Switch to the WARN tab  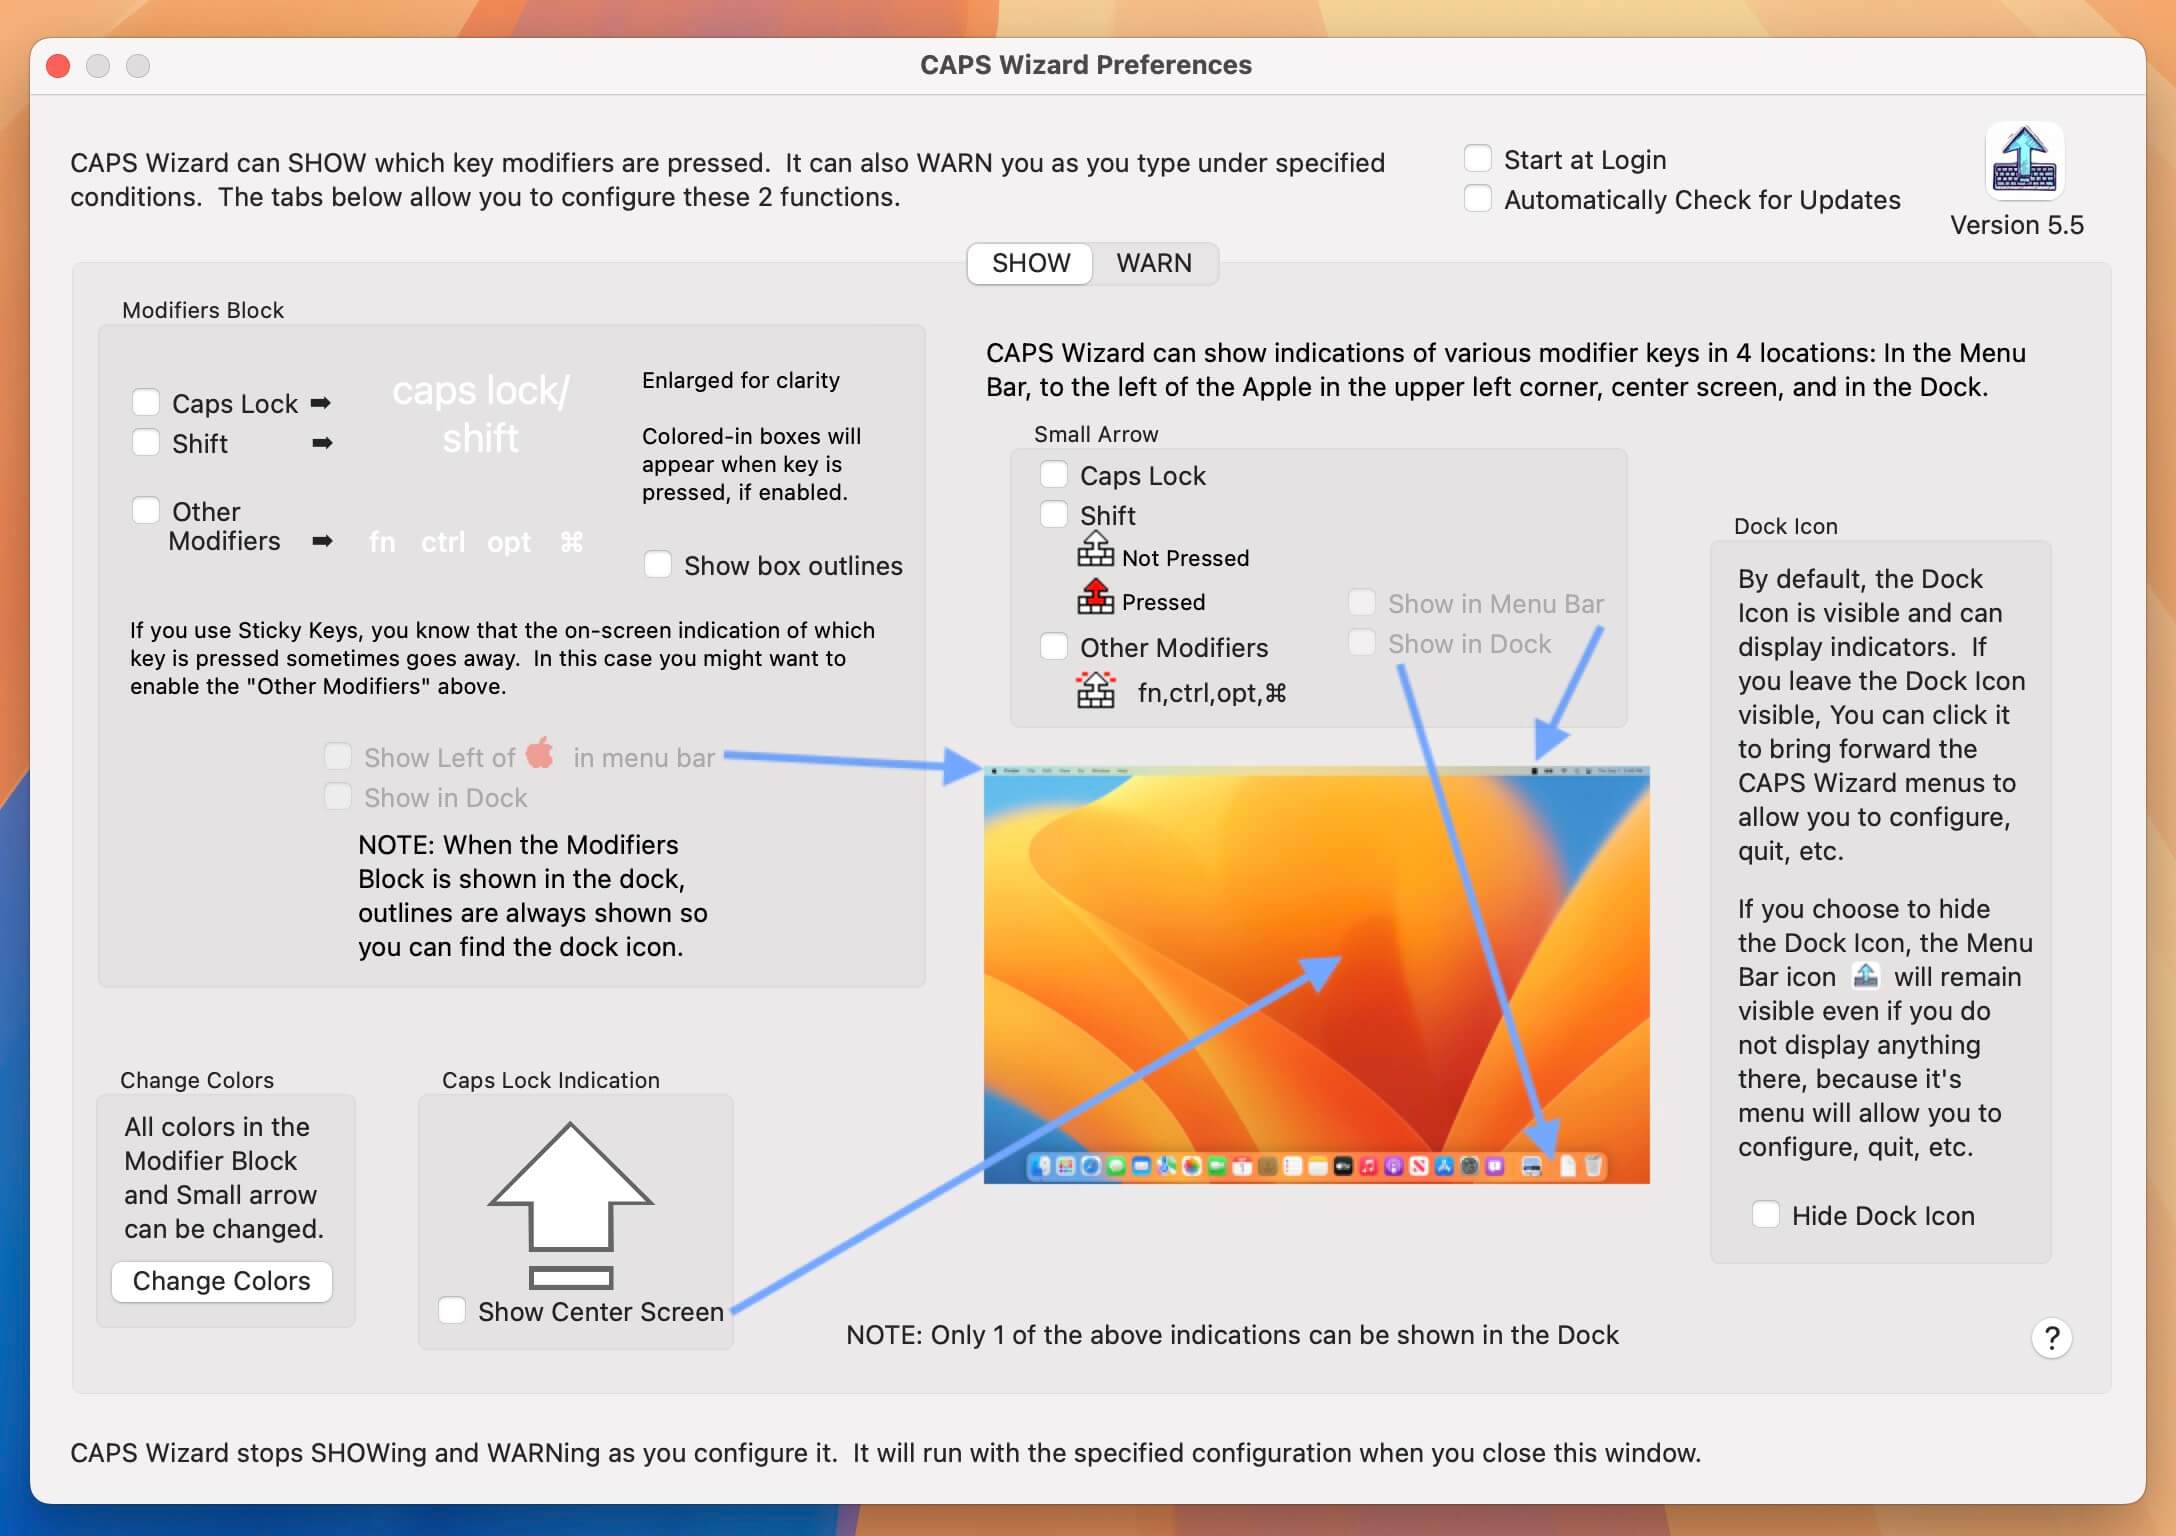[1154, 263]
